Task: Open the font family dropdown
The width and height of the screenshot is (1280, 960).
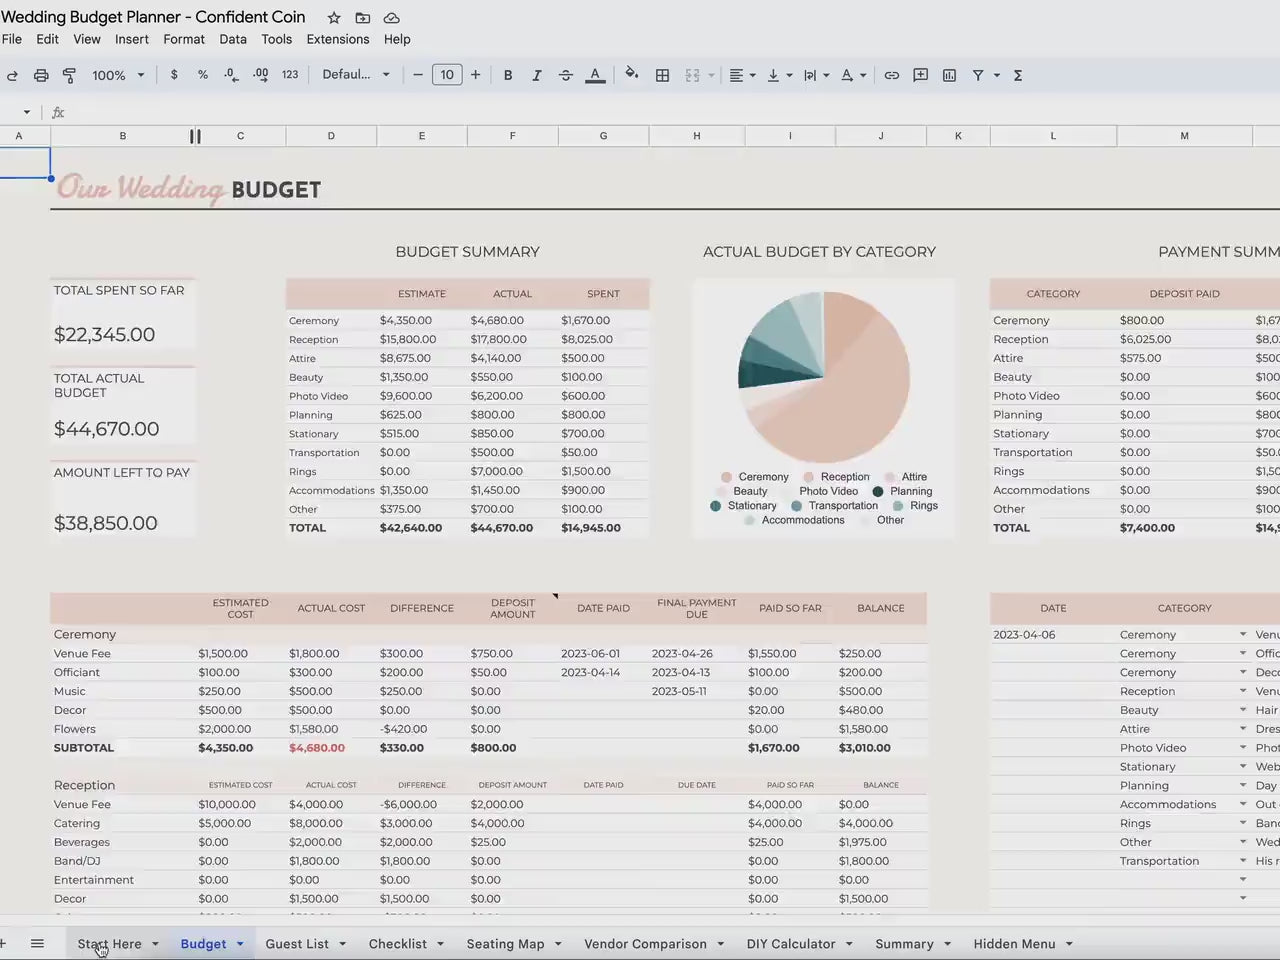Action: click(356, 75)
